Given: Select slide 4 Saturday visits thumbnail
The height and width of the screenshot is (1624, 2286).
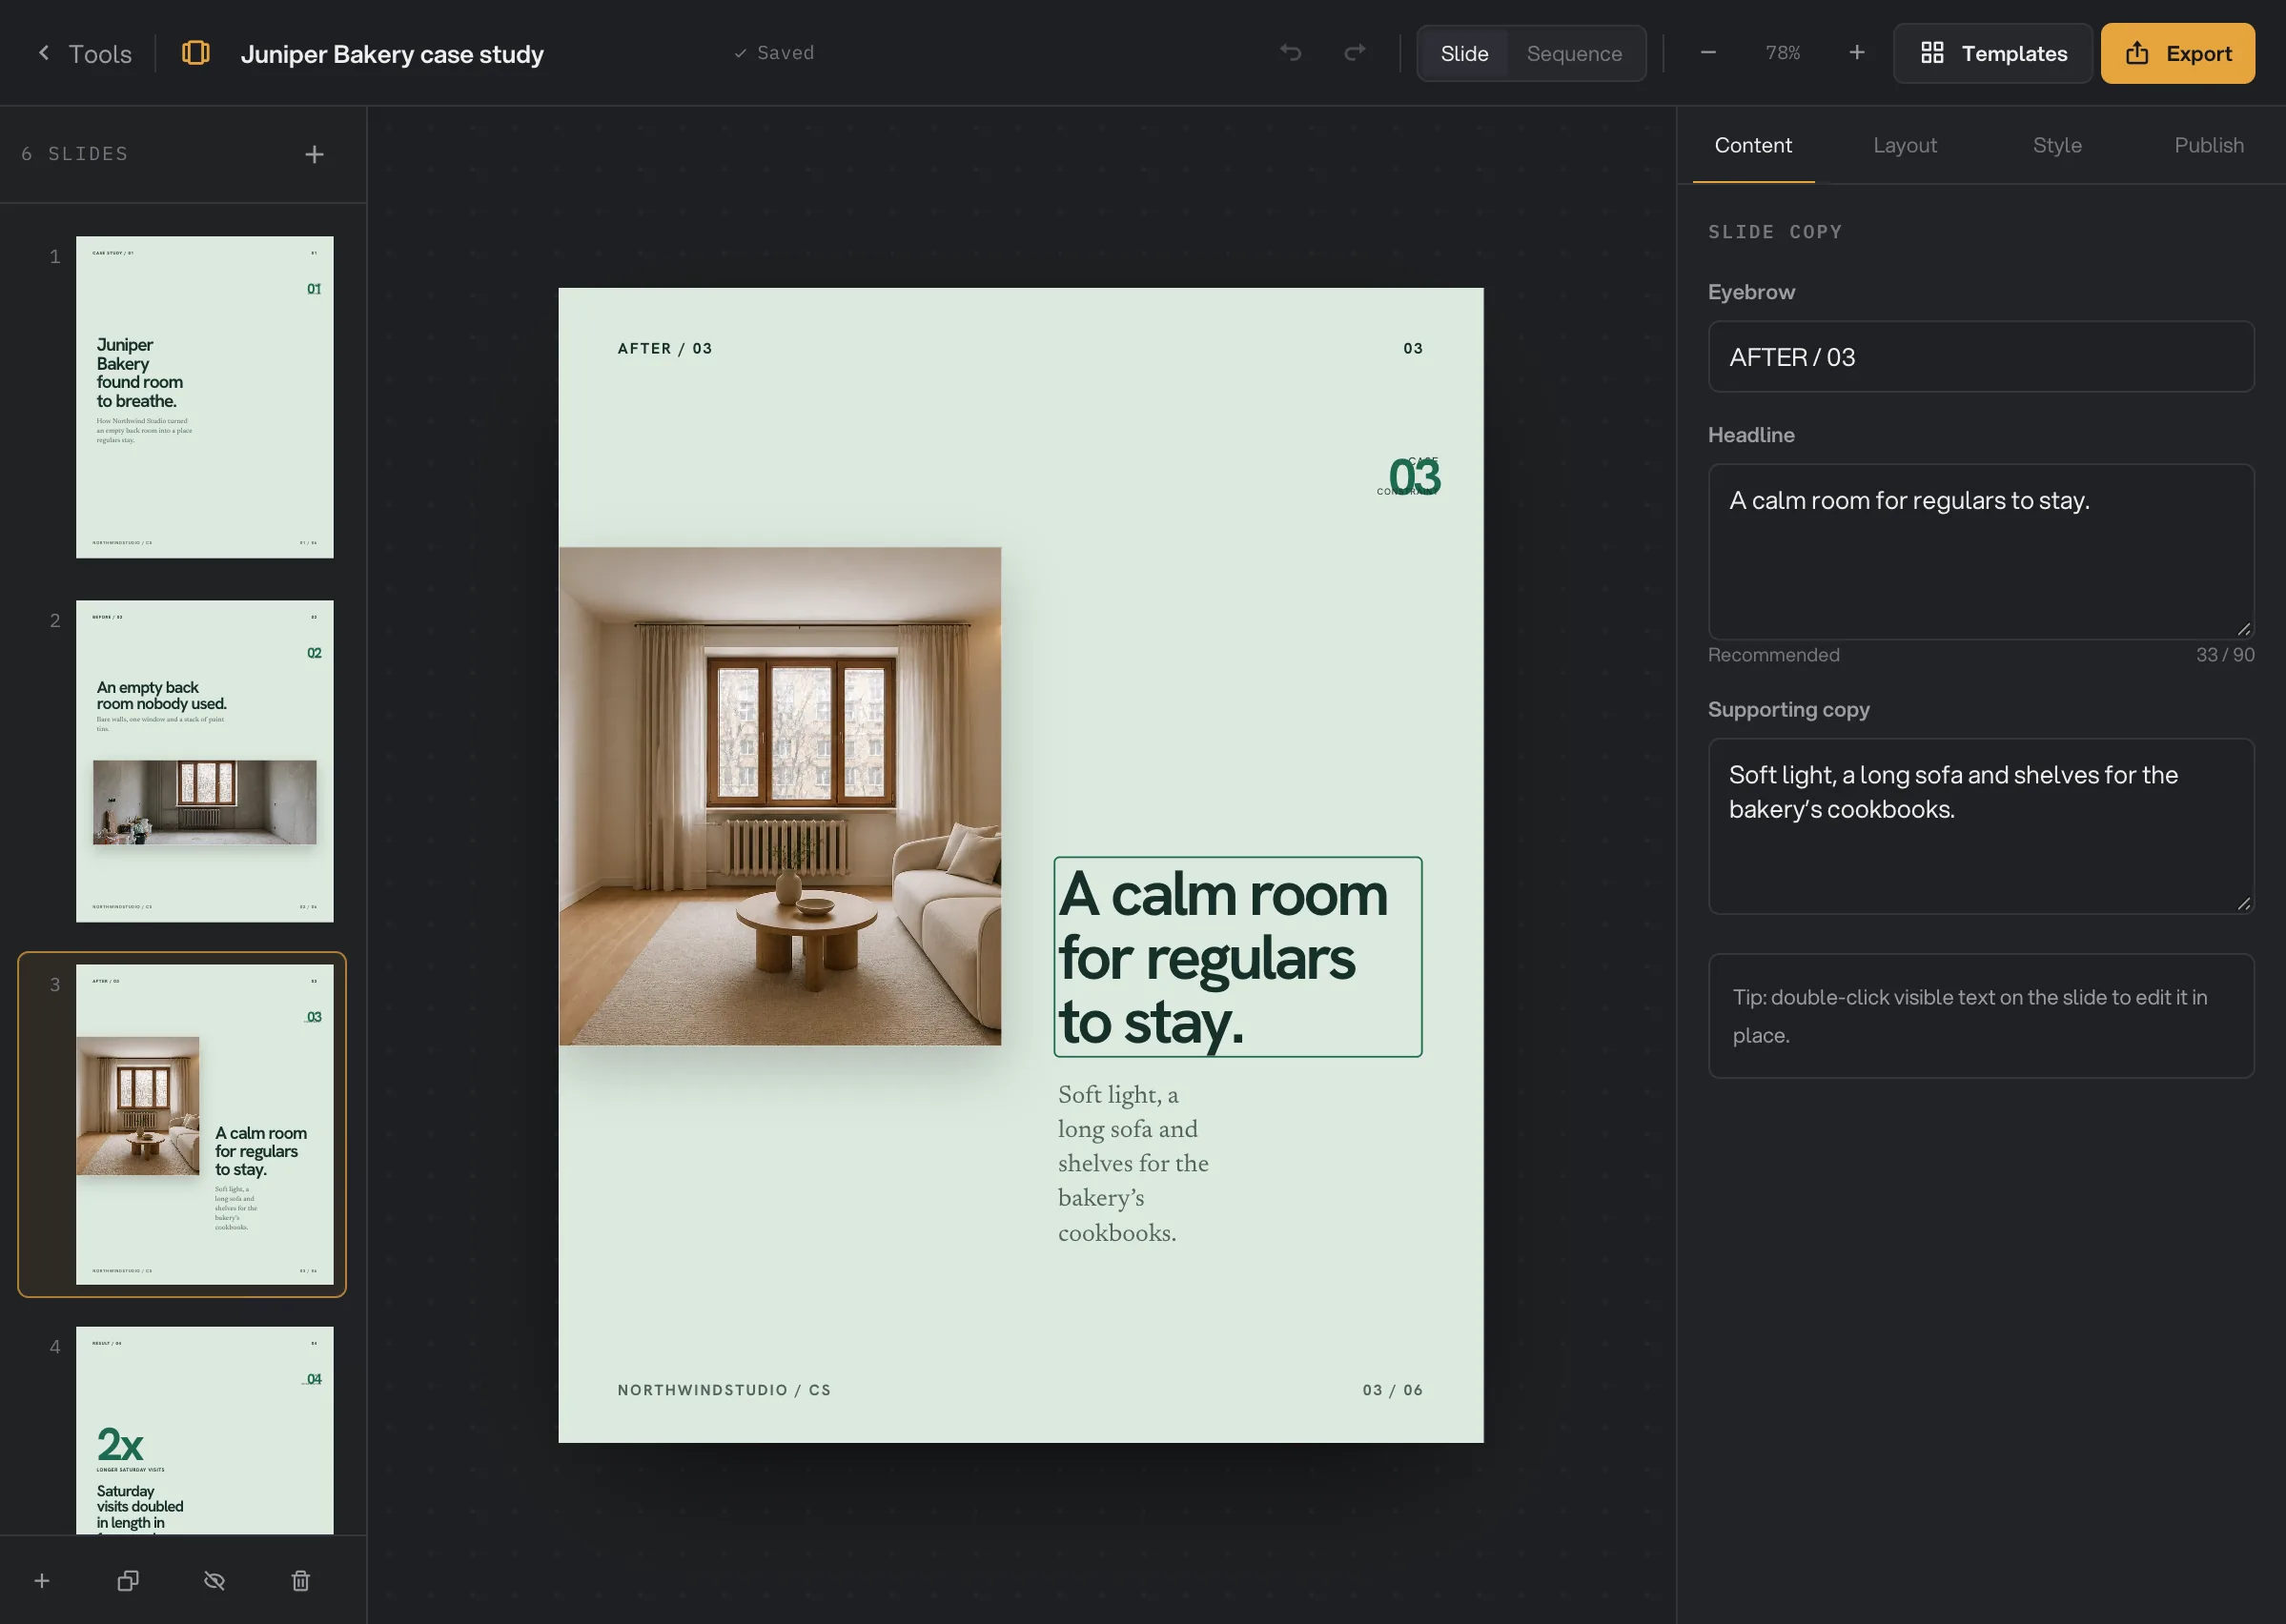Looking at the screenshot, I should [x=205, y=1430].
